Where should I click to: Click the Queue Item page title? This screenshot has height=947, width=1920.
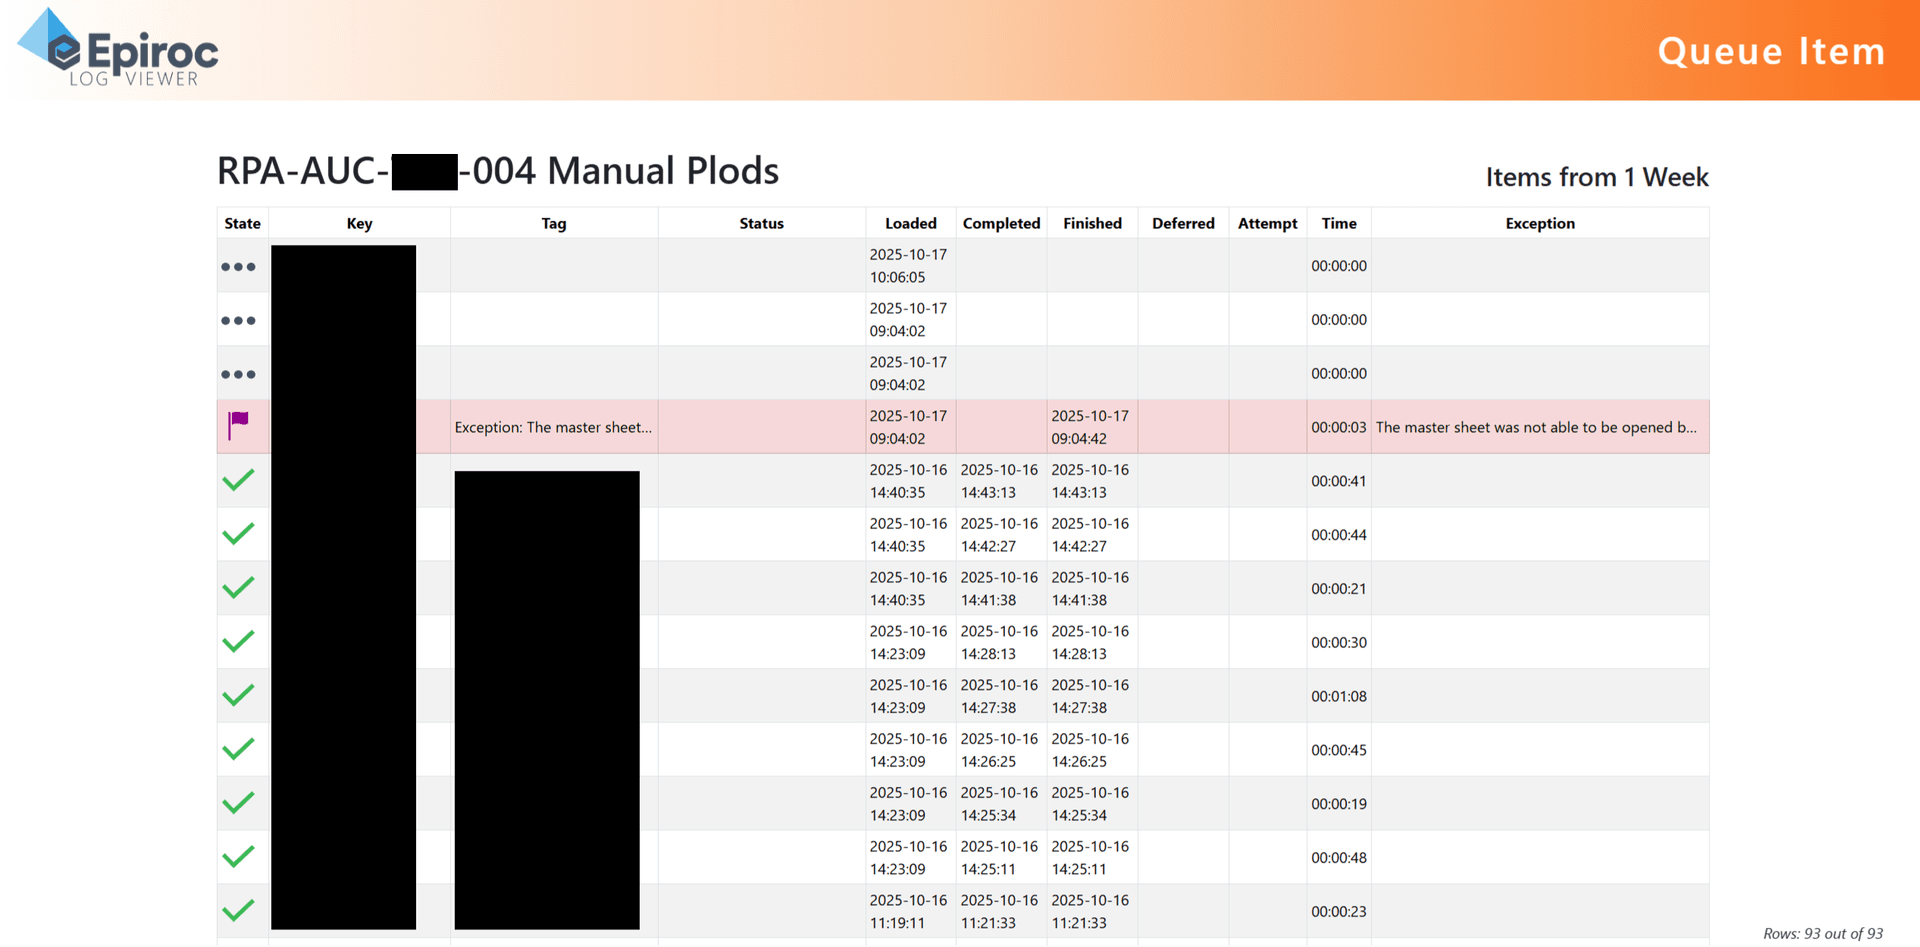click(x=1771, y=51)
